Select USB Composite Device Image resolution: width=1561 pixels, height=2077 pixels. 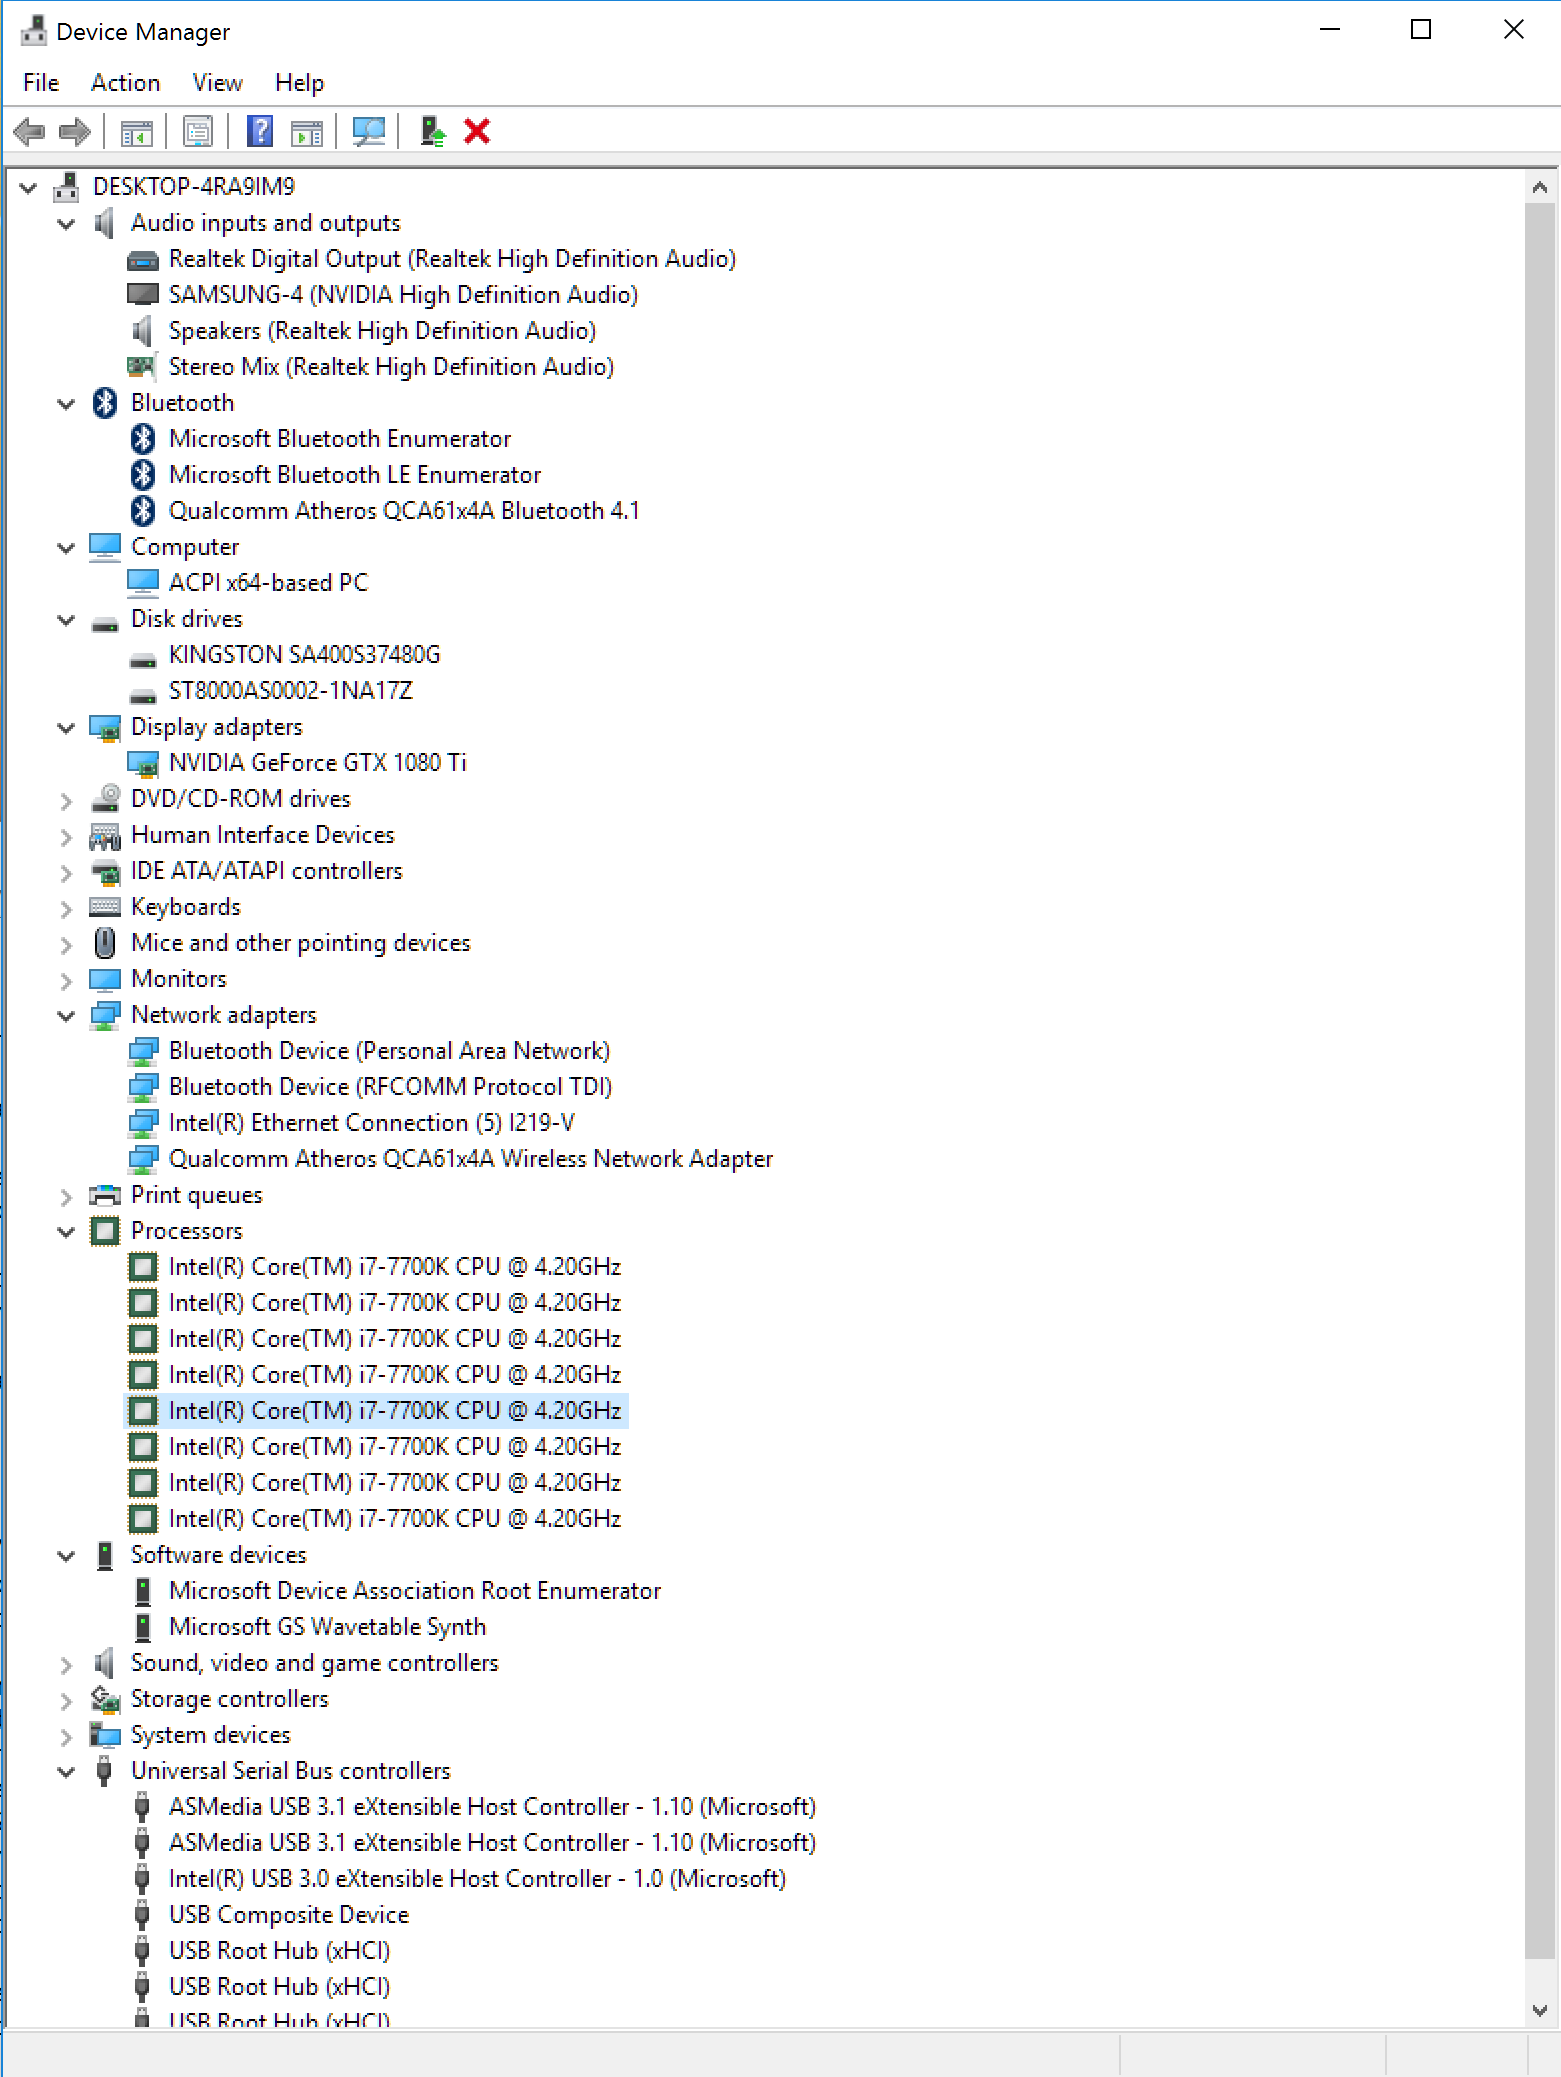(x=289, y=1915)
